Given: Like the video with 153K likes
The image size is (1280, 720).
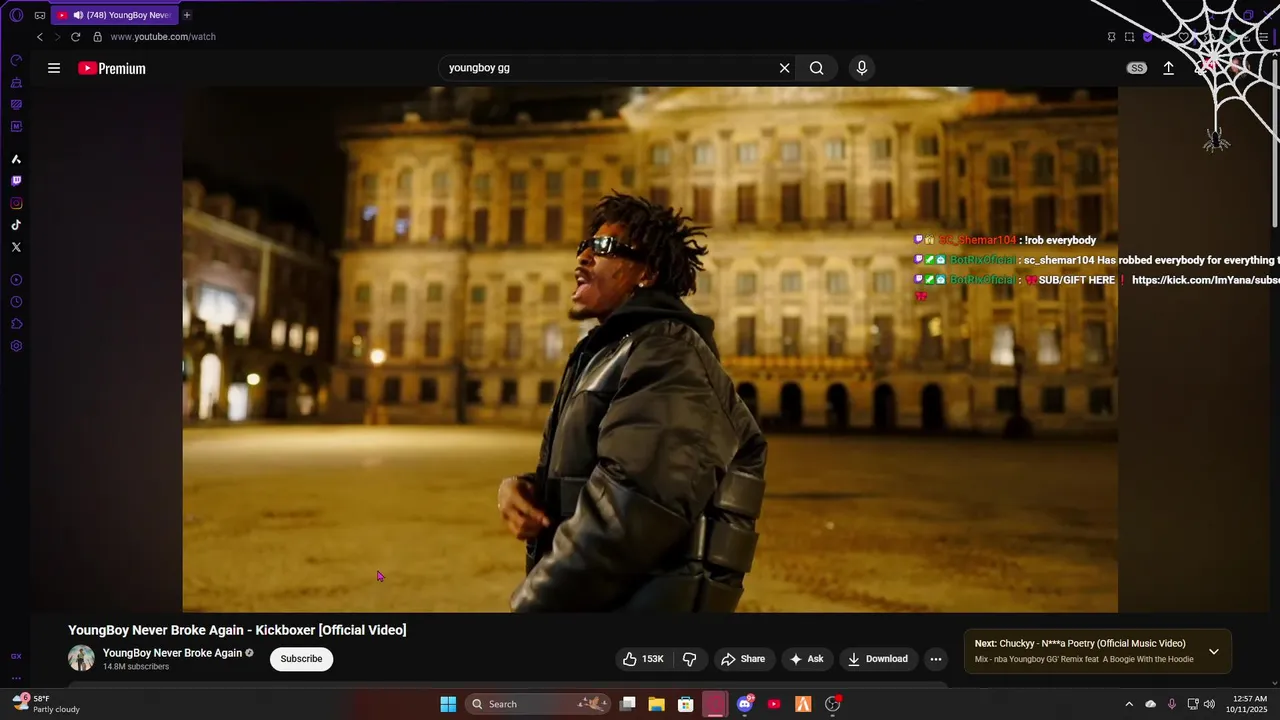Looking at the screenshot, I should coord(643,659).
